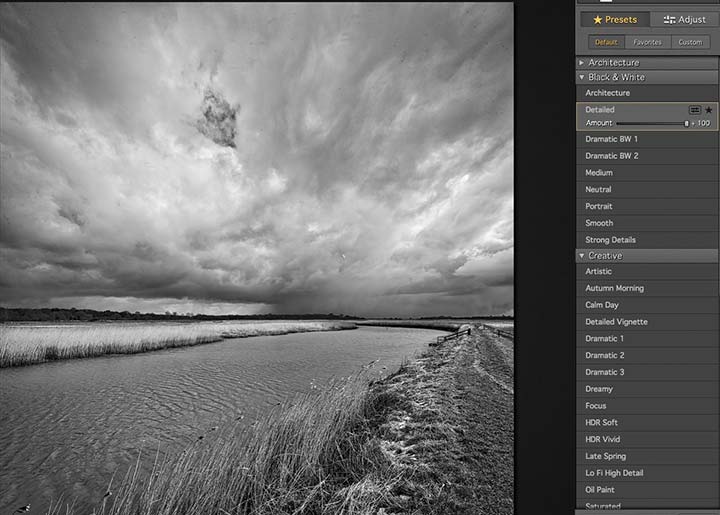Switch to the Presets tab

click(x=615, y=19)
